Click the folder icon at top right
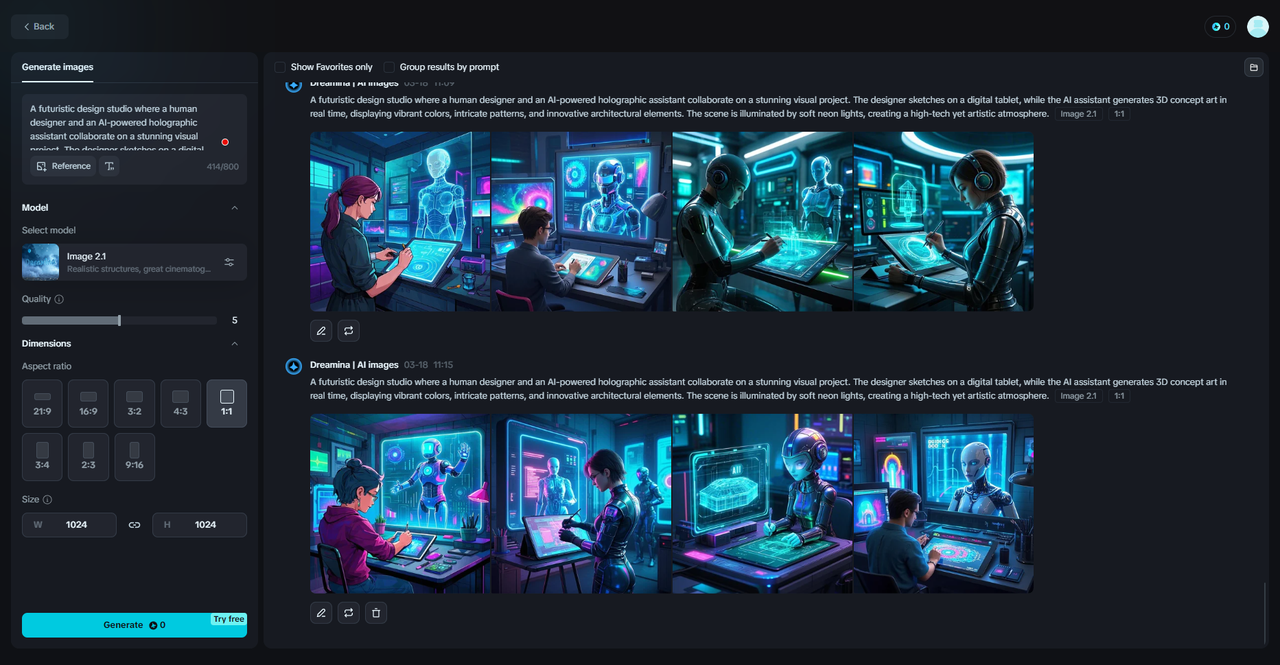This screenshot has height=665, width=1280. 1253,67
